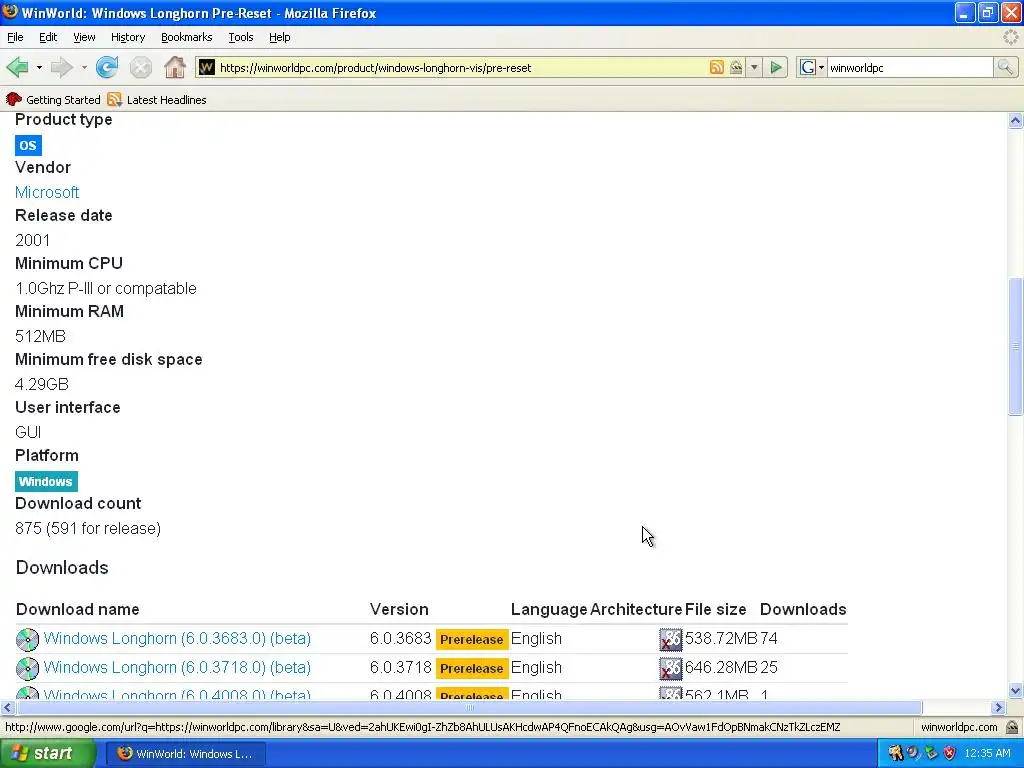Click the 538.72MB file size cell
1024x768 pixels.
721,638
